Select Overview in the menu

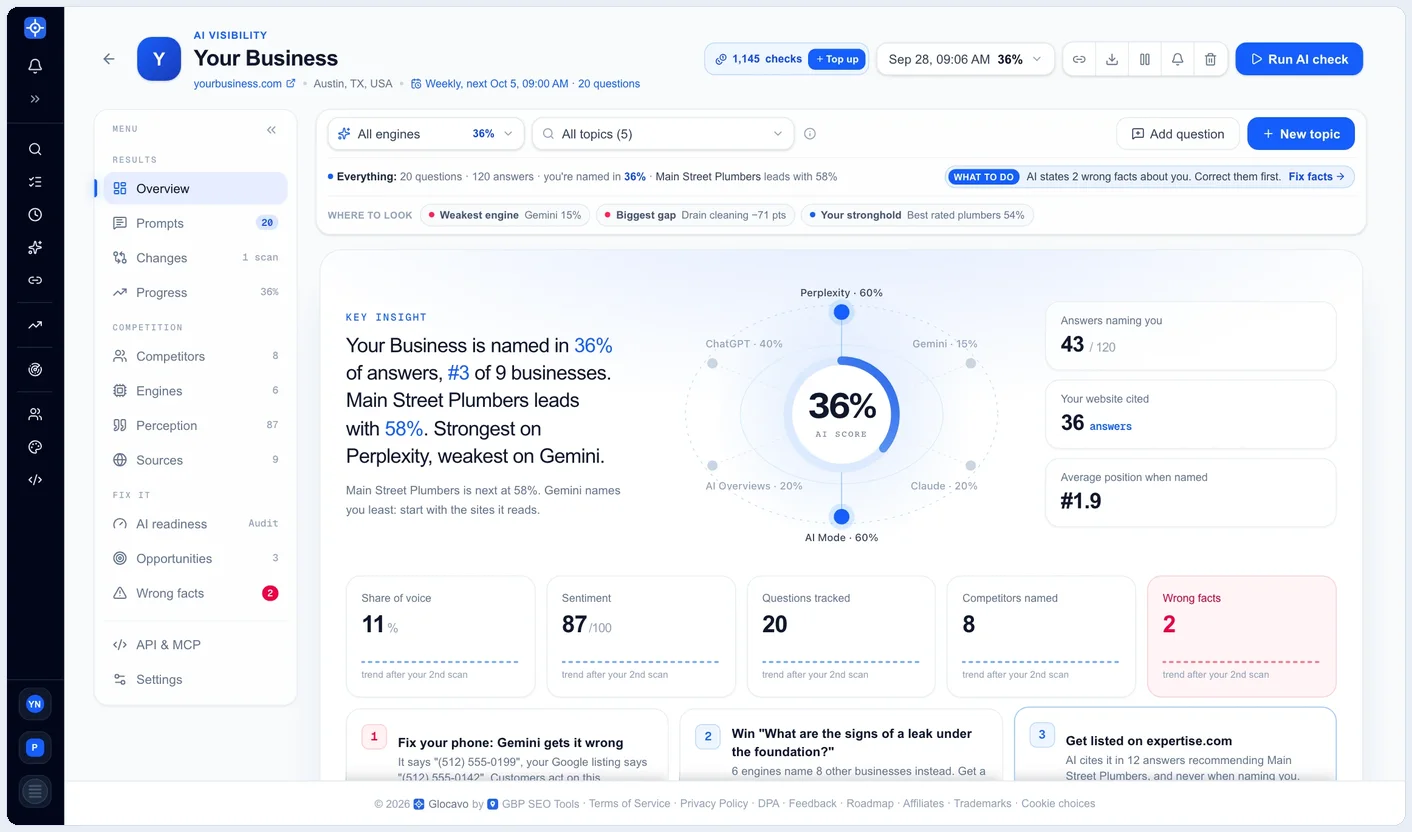pos(195,188)
